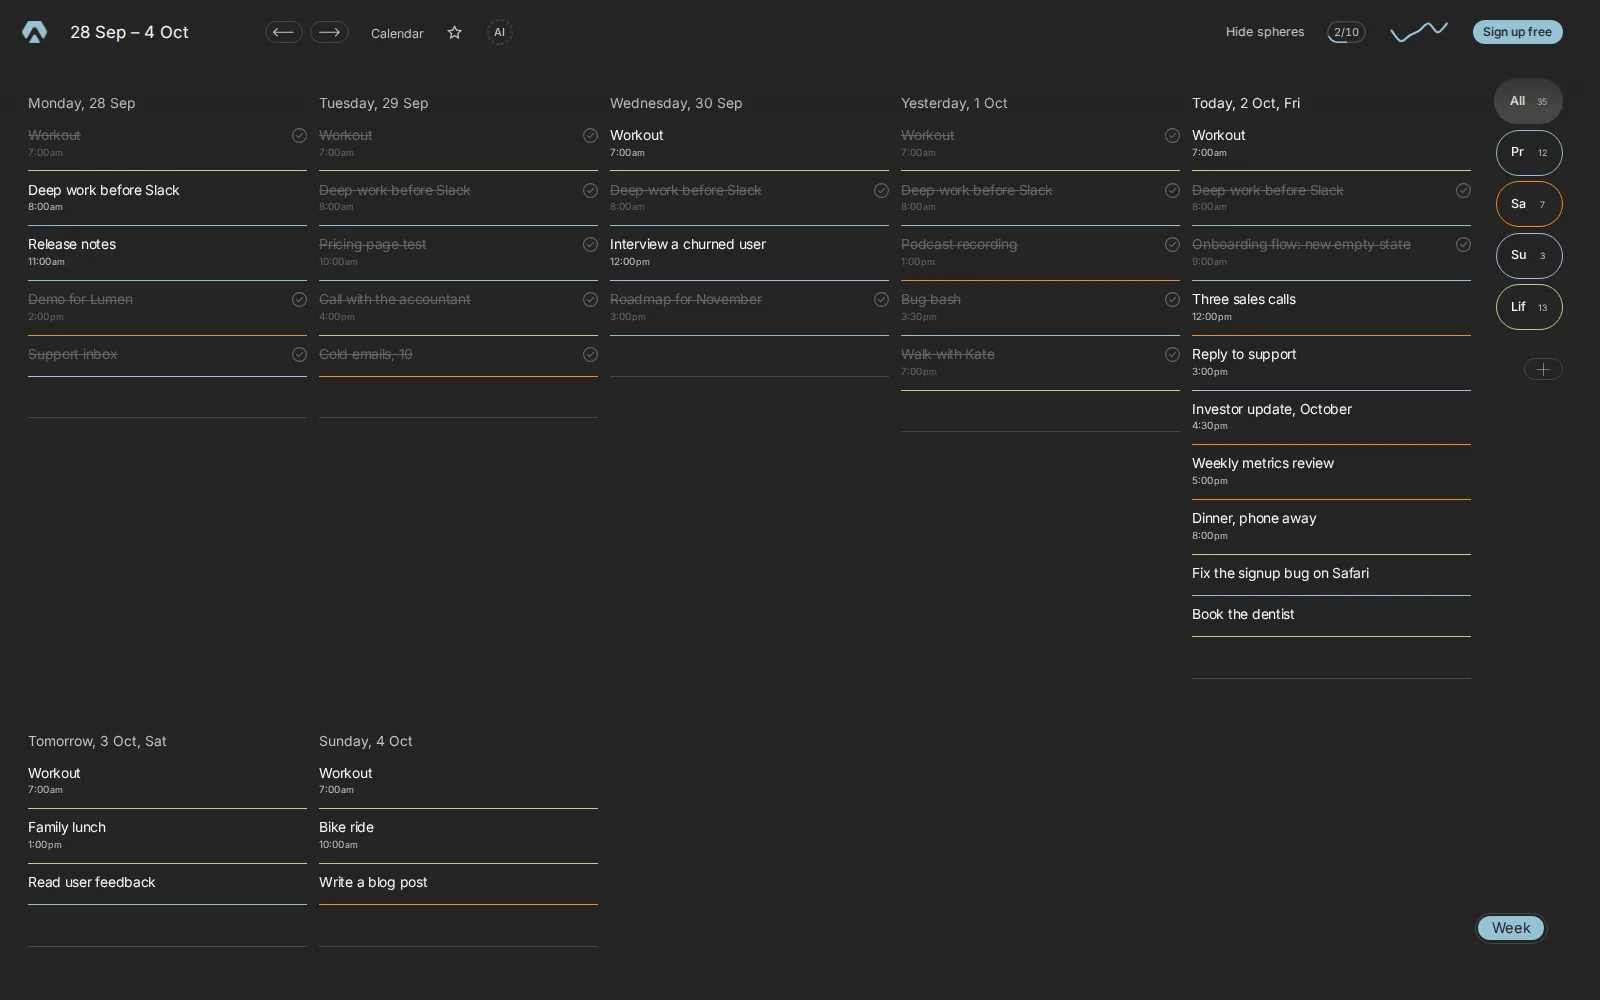Open the Week view switcher
1600x1000 pixels.
[1511, 928]
